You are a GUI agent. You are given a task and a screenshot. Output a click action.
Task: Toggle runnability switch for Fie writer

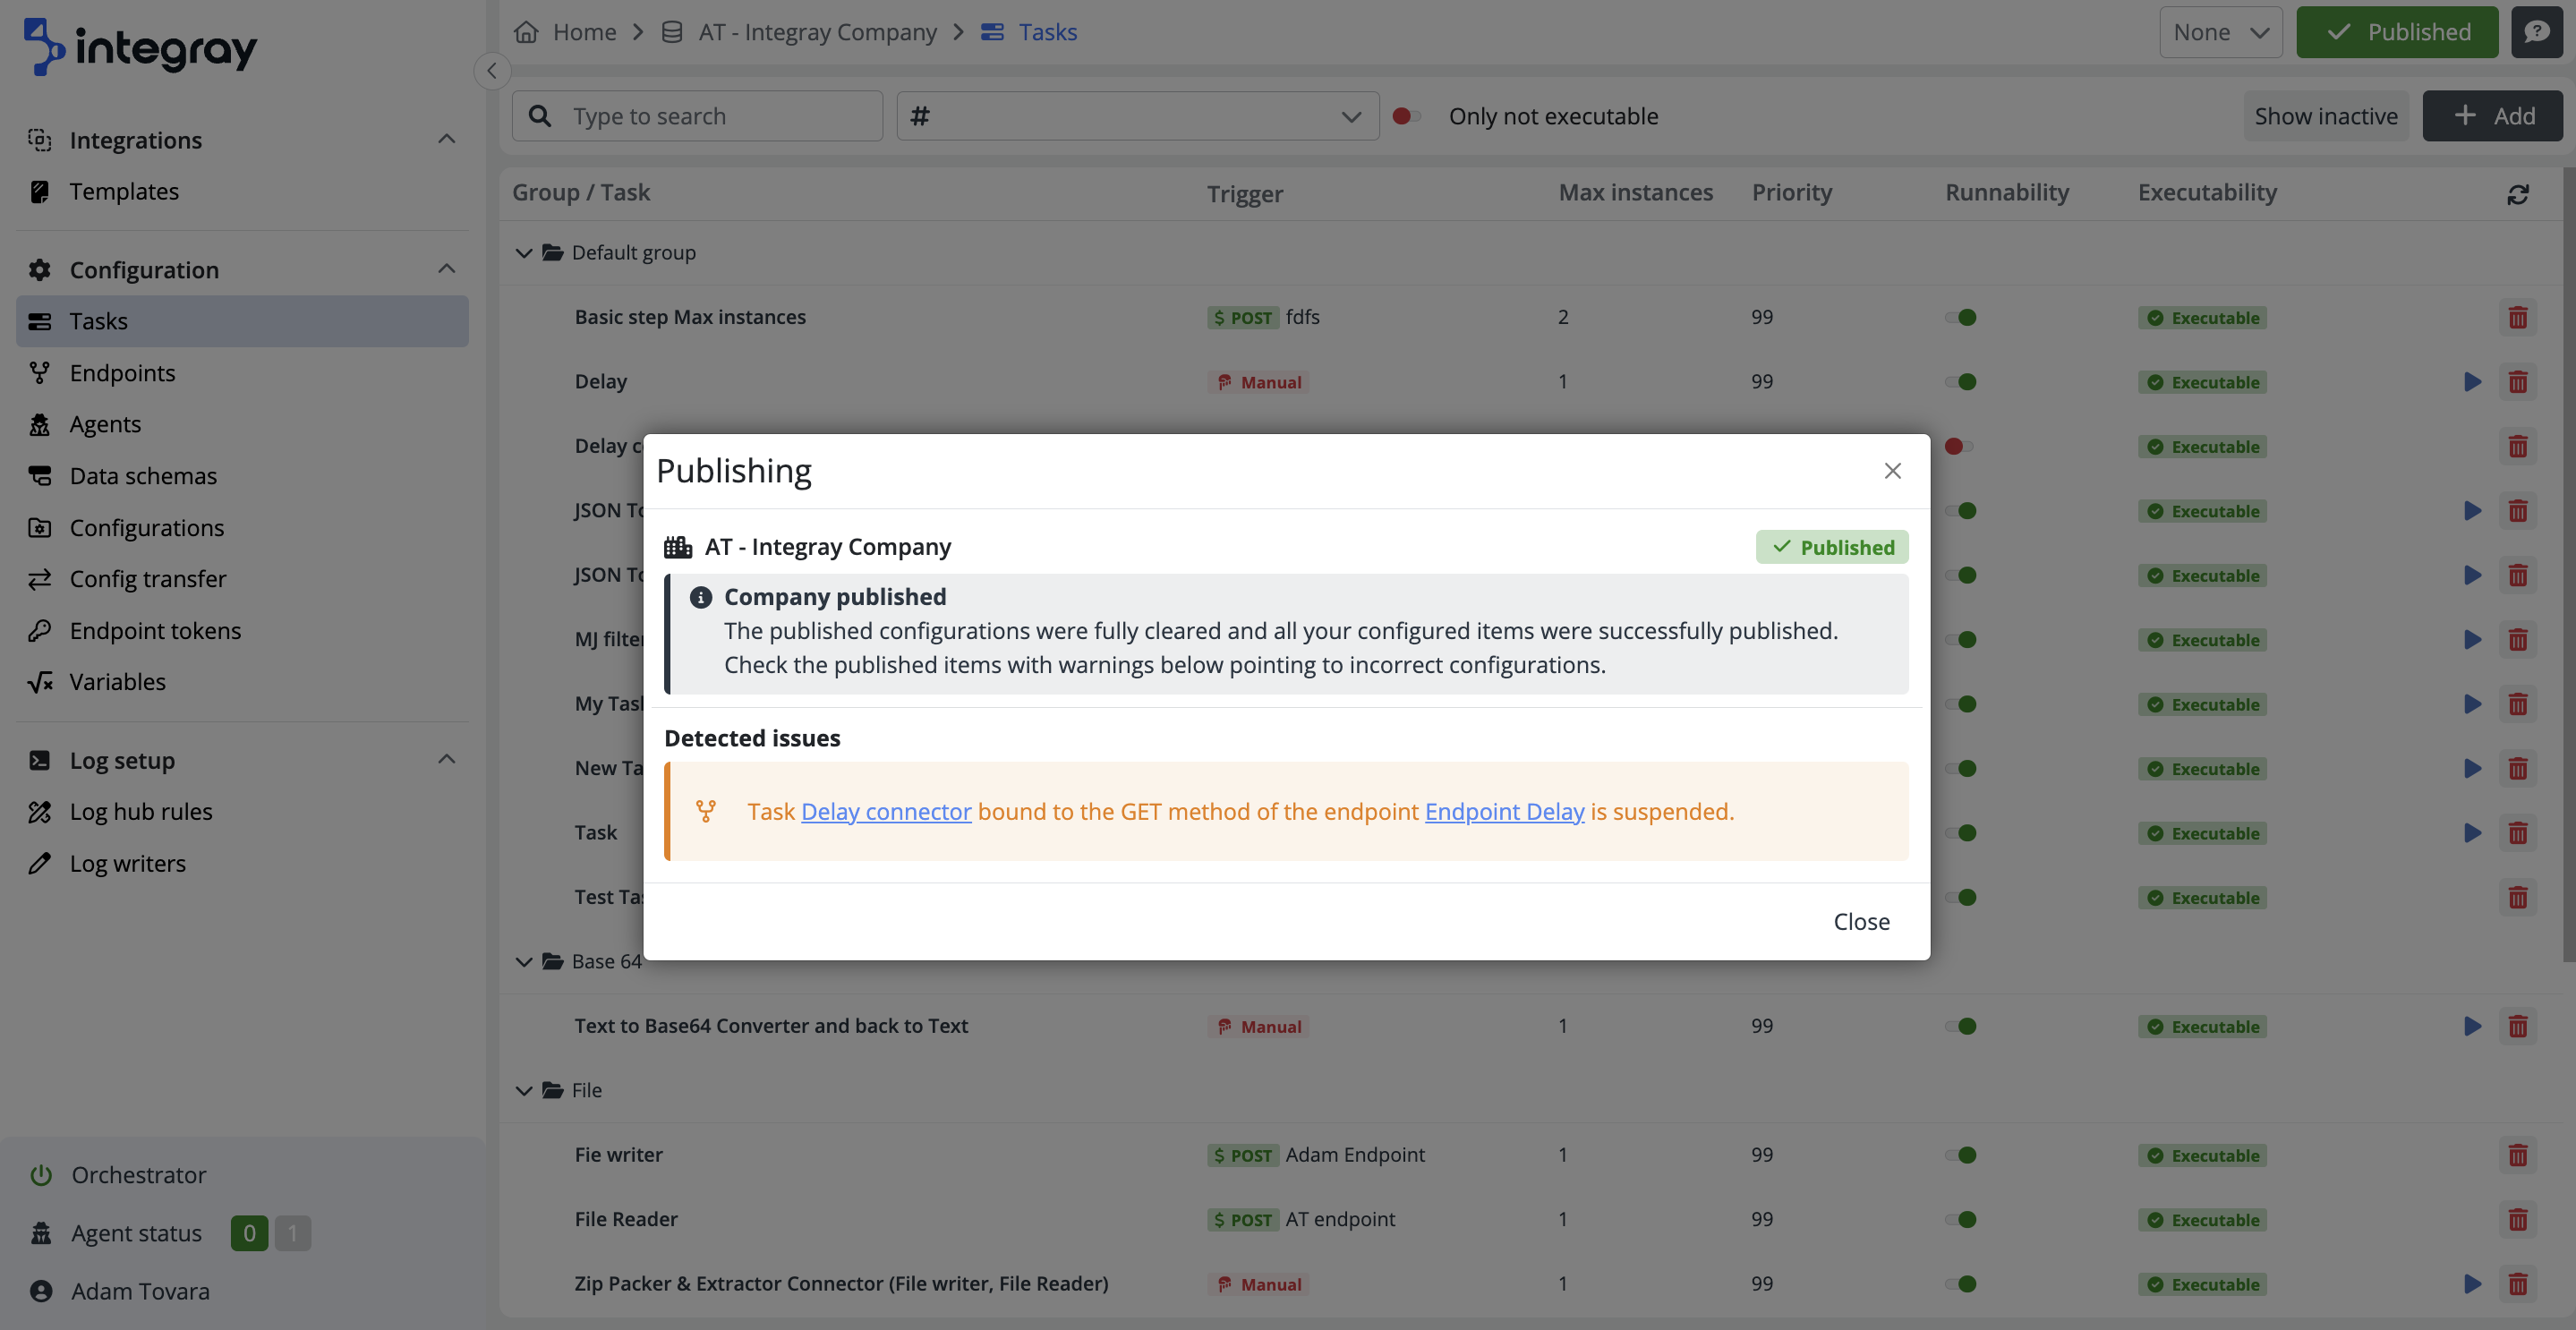1960,1155
